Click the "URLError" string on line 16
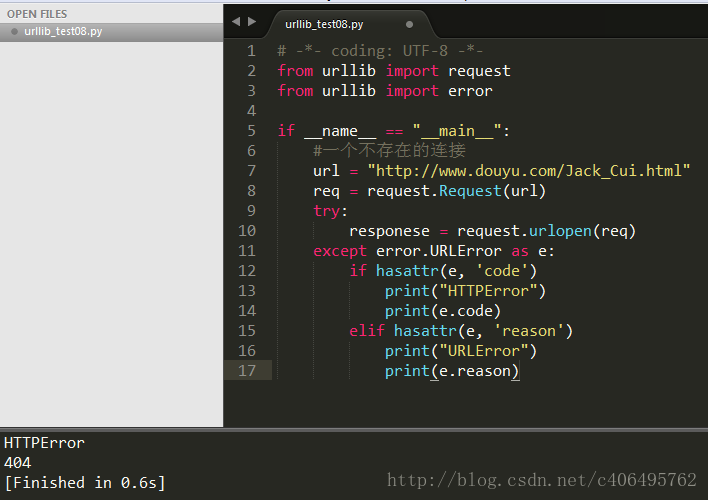The image size is (708, 500). pos(484,351)
